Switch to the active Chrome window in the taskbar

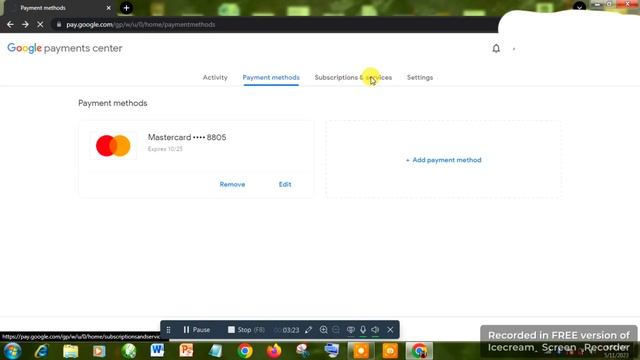point(419,351)
